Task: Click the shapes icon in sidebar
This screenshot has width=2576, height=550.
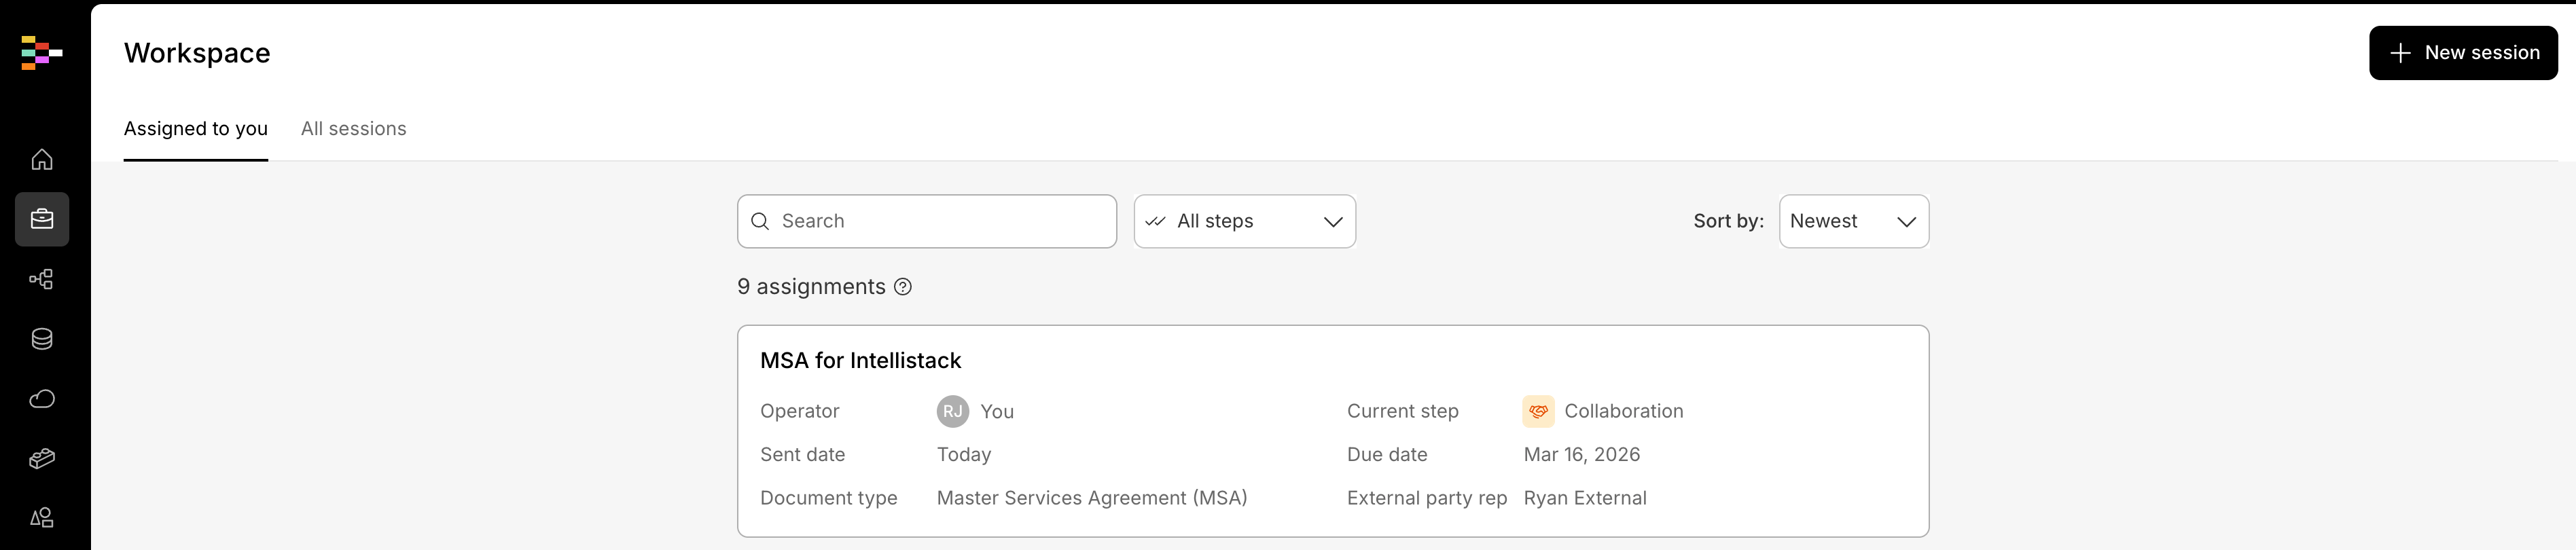Action: [42, 518]
